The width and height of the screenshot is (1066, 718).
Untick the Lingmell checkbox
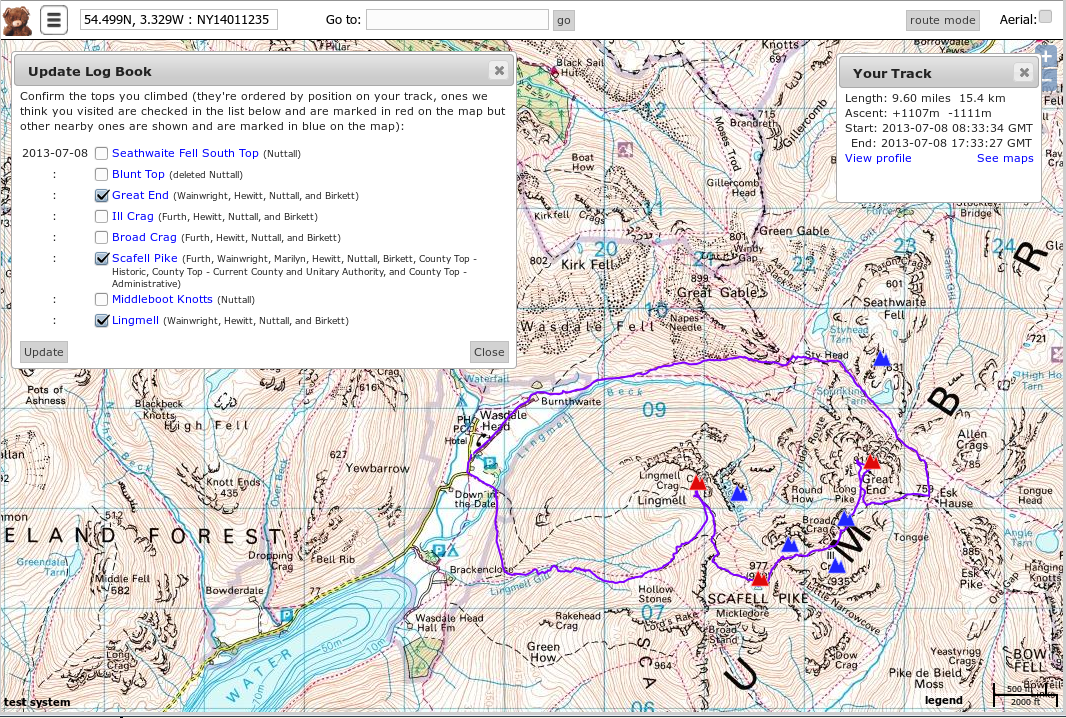pos(101,321)
